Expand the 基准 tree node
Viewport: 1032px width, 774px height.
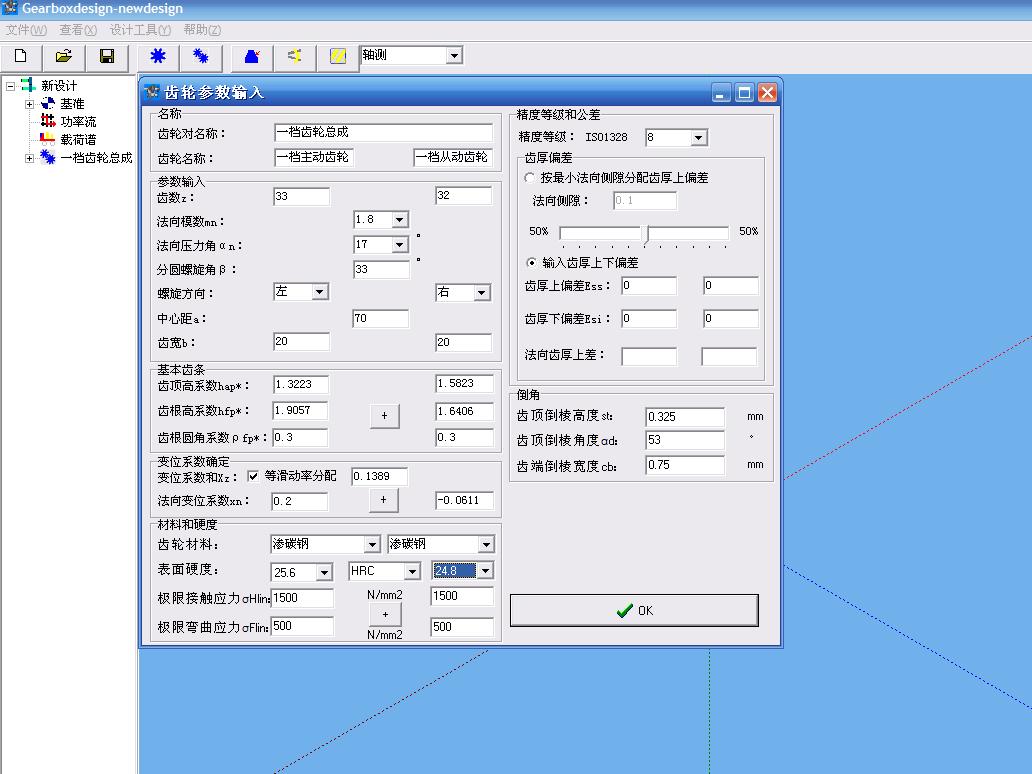pyautogui.click(x=30, y=104)
